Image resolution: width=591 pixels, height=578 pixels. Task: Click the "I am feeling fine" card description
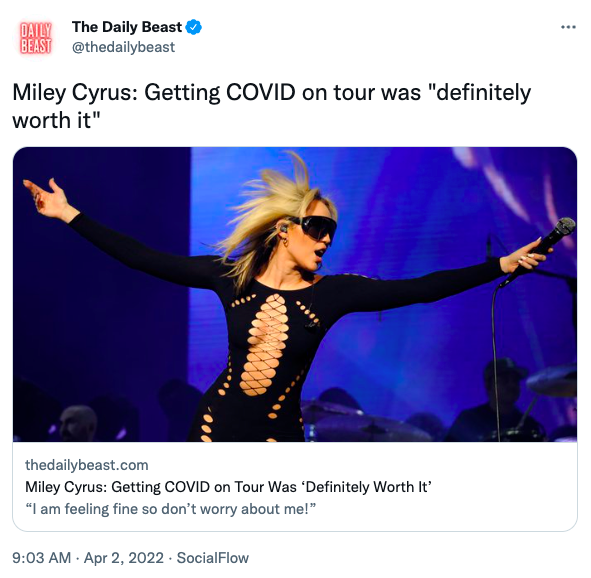click(170, 509)
